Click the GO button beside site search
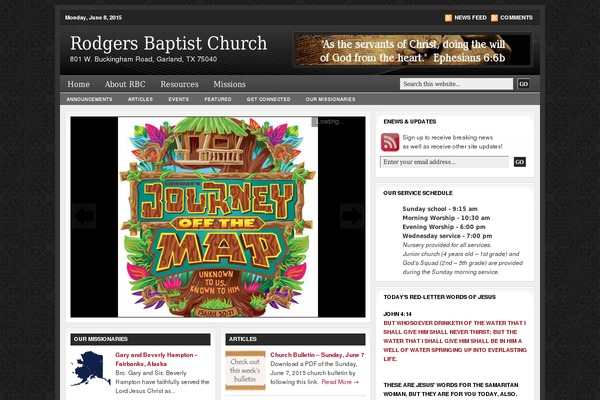 point(523,84)
